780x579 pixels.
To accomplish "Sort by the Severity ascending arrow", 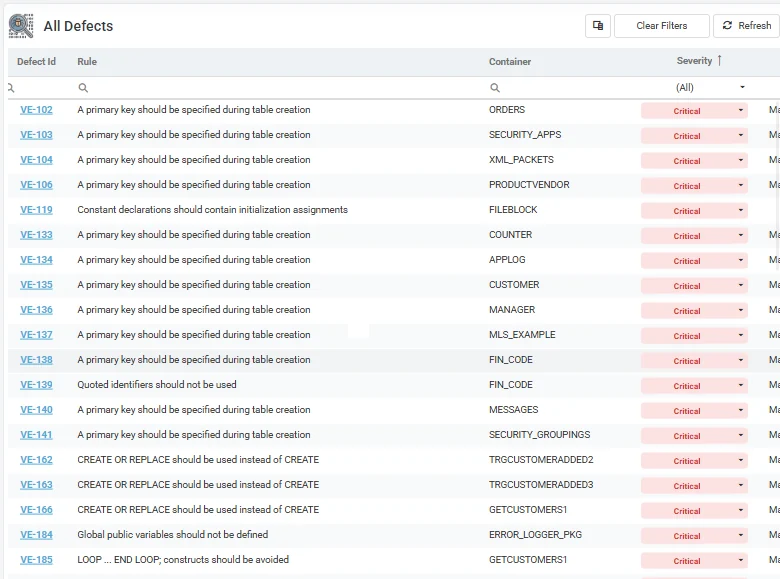I will point(719,61).
